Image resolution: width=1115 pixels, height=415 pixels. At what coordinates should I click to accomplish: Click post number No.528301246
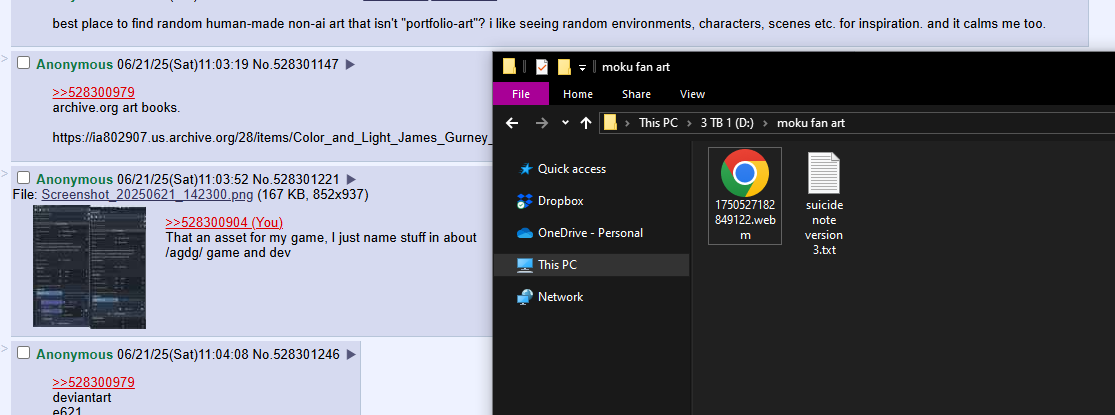point(296,354)
